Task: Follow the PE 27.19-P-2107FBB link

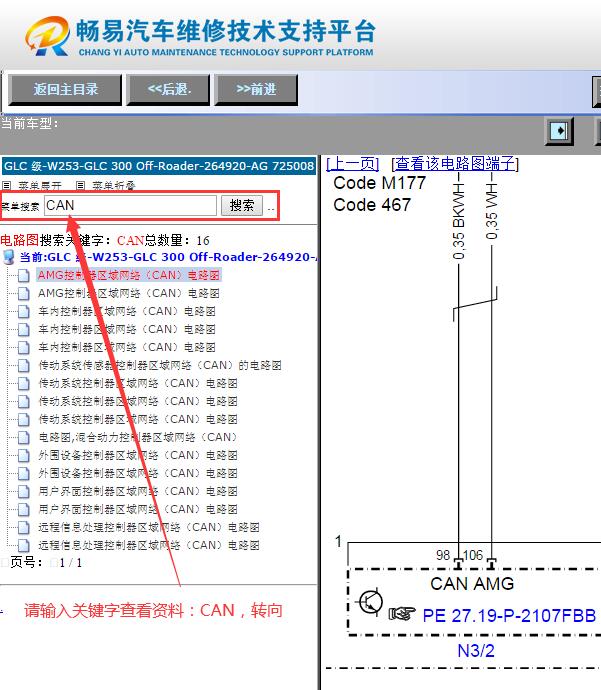Action: (509, 615)
